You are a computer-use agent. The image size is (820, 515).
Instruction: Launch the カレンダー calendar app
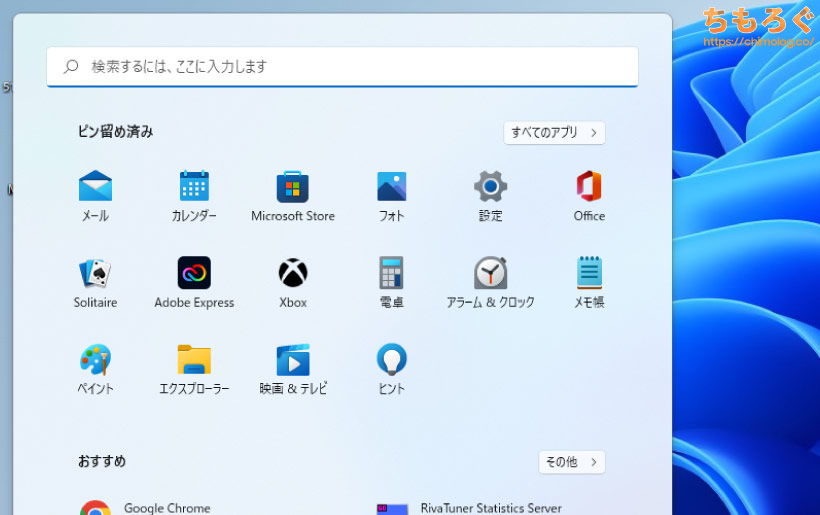194,196
